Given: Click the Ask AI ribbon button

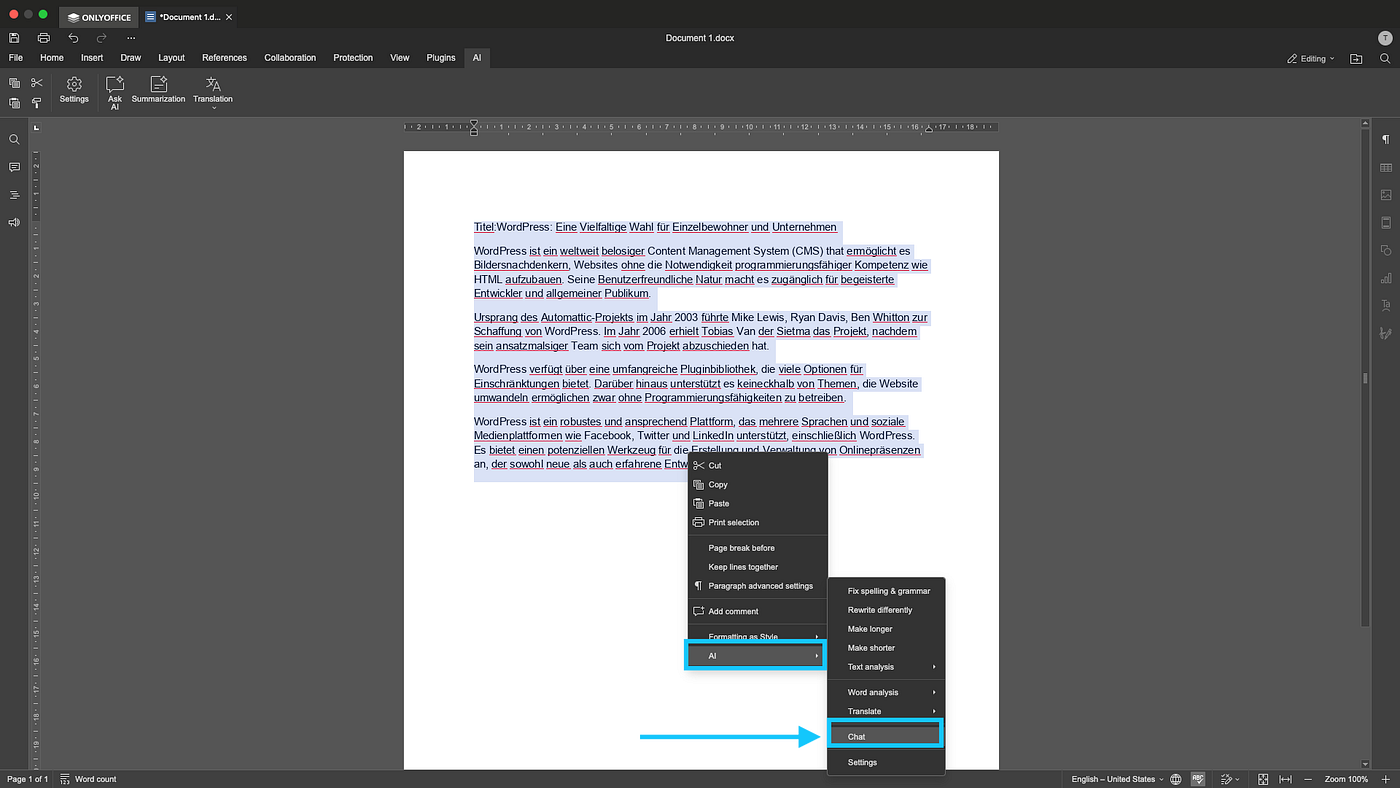Looking at the screenshot, I should tap(115, 93).
